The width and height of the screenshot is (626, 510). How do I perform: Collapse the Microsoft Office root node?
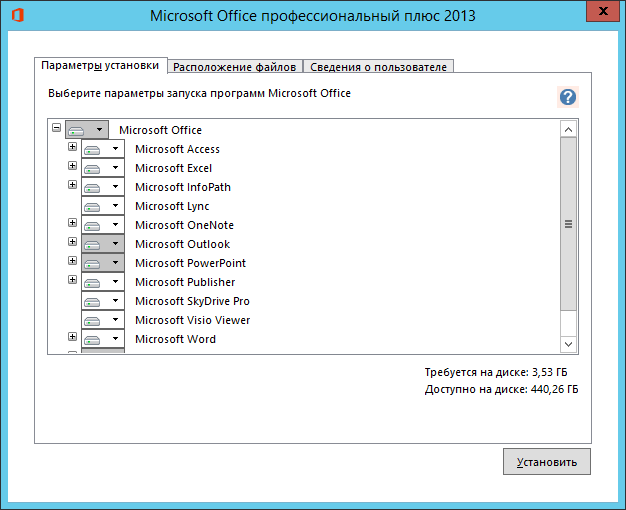coord(56,128)
